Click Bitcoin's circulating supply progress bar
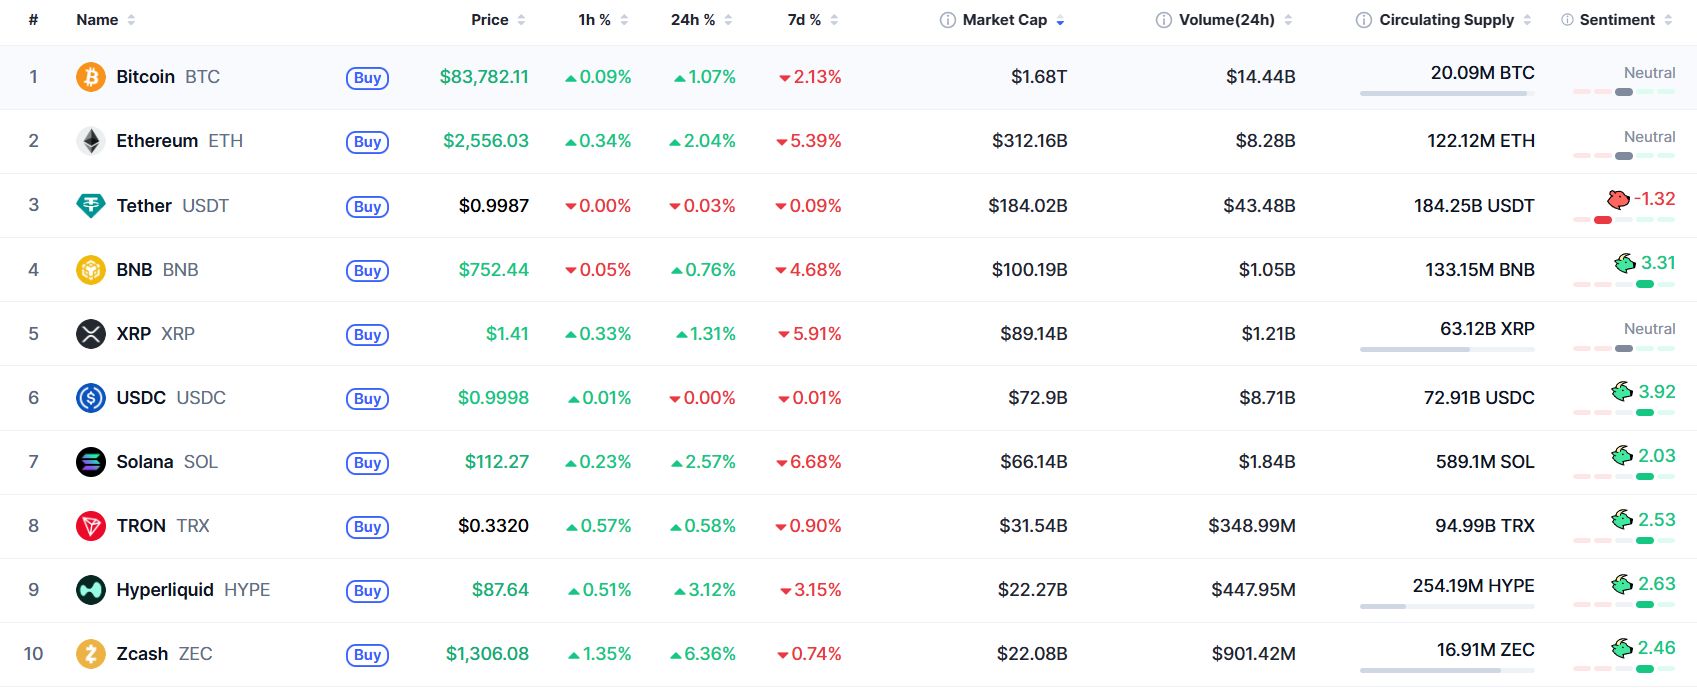Screen dimensions: 1697x688 pyautogui.click(x=1447, y=93)
